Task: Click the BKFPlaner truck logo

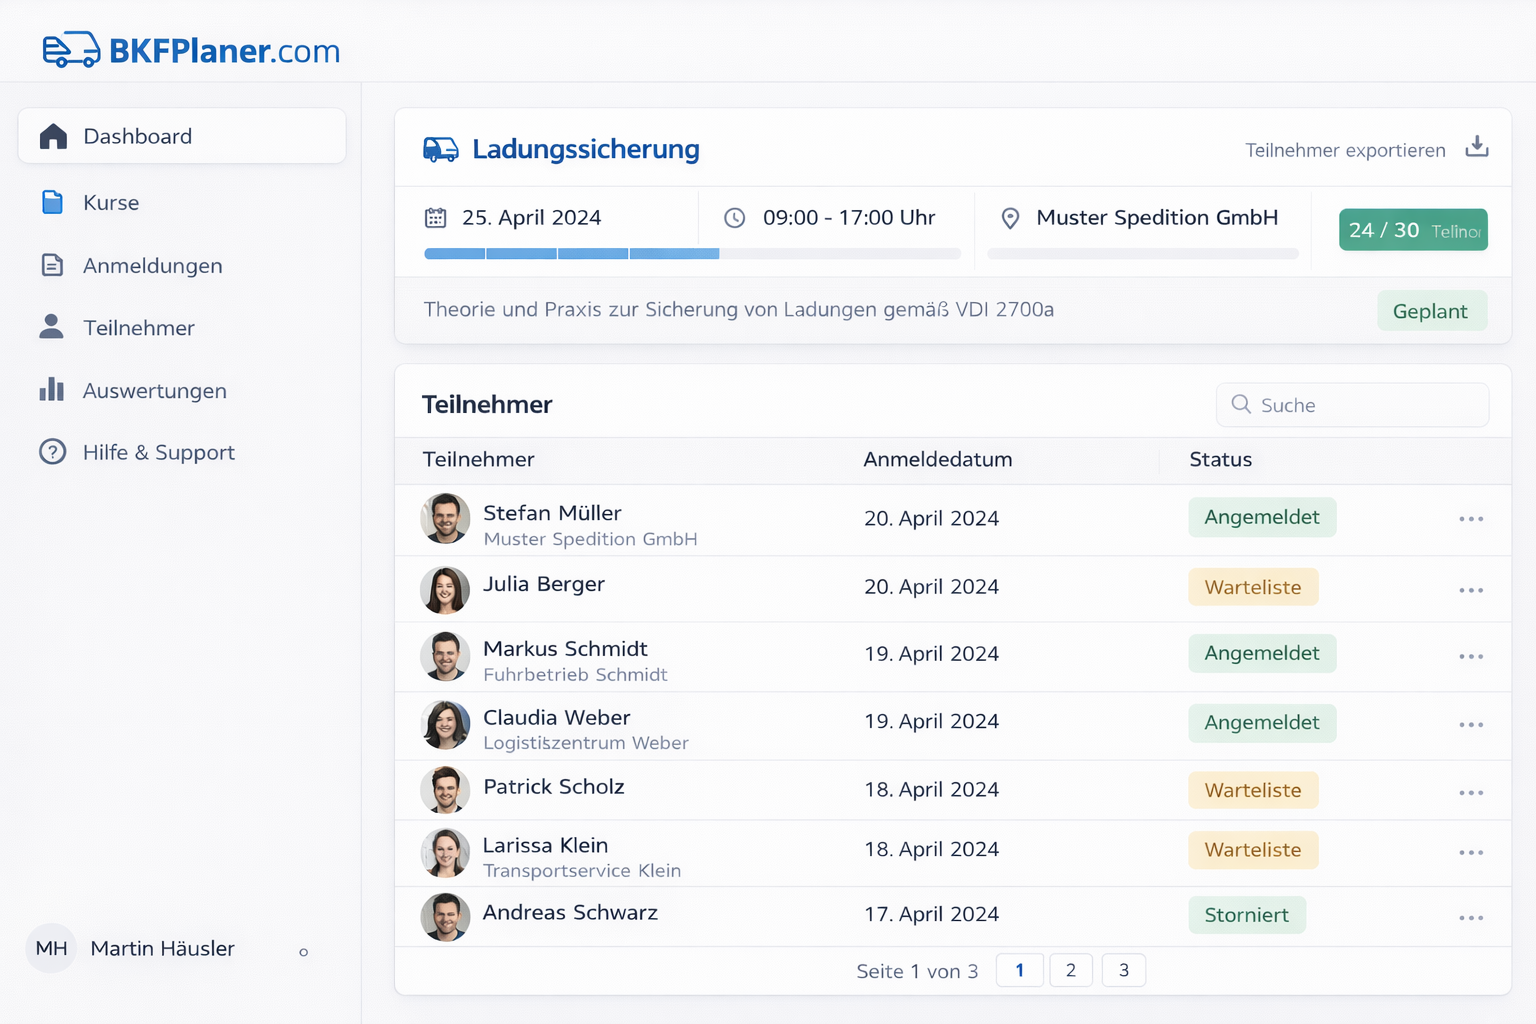Action: (71, 48)
